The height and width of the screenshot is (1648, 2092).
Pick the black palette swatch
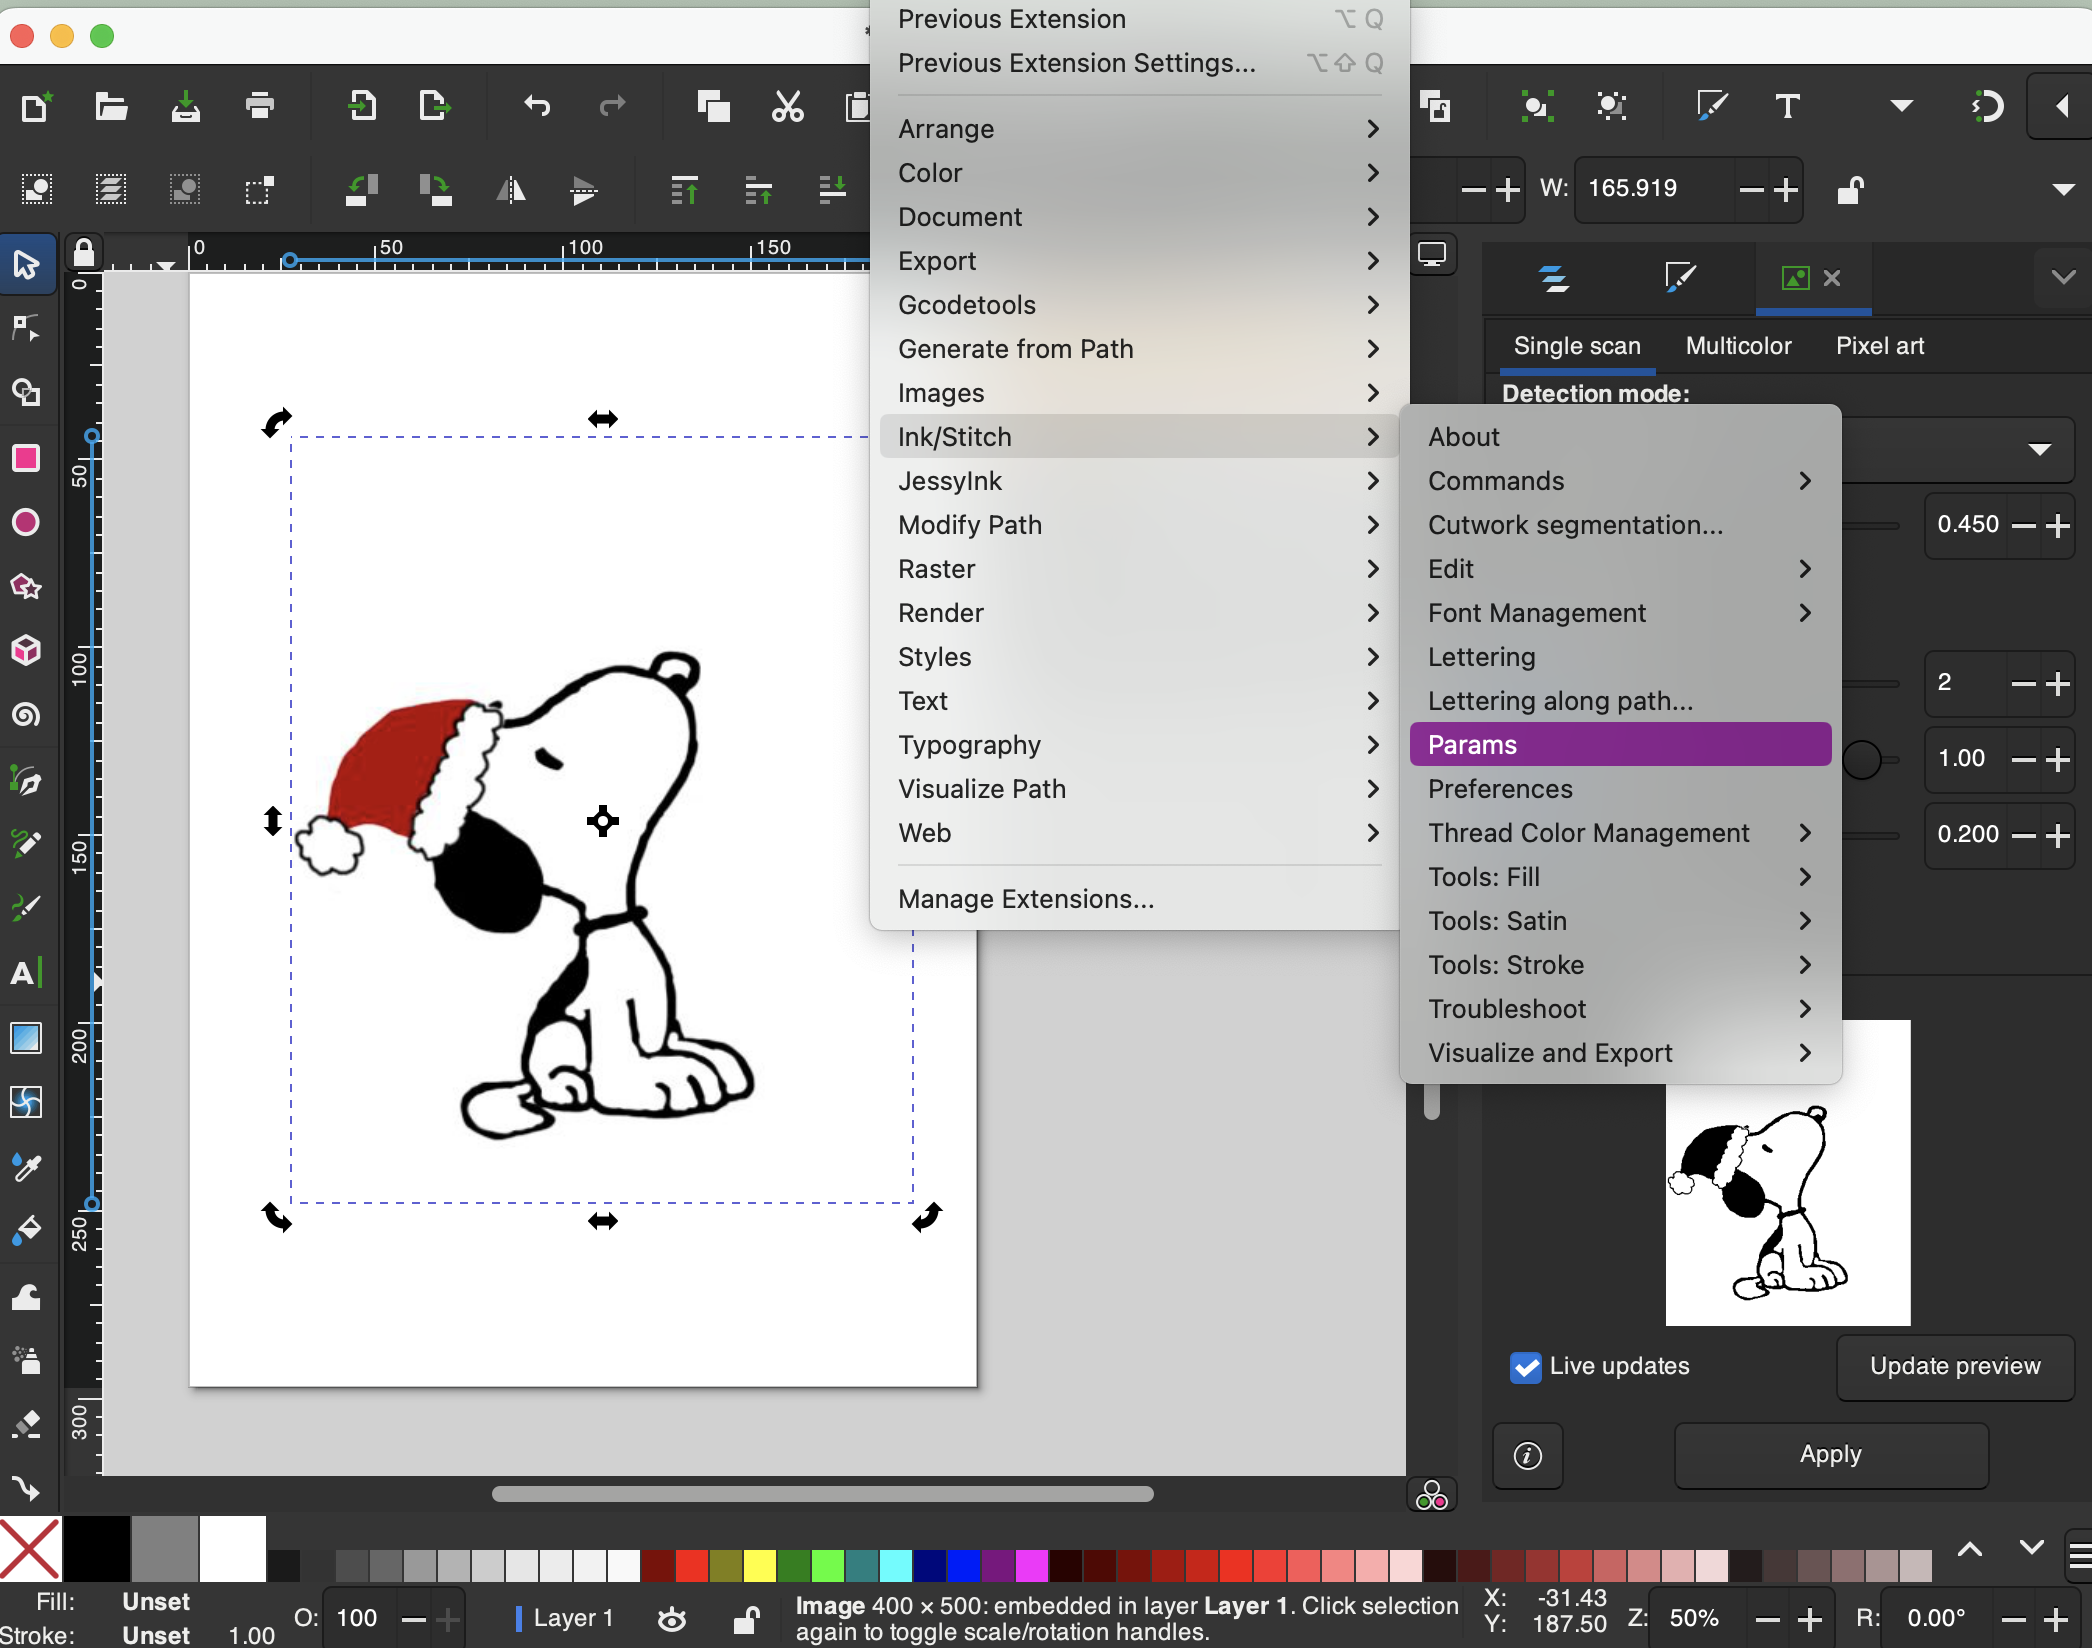[x=96, y=1549]
